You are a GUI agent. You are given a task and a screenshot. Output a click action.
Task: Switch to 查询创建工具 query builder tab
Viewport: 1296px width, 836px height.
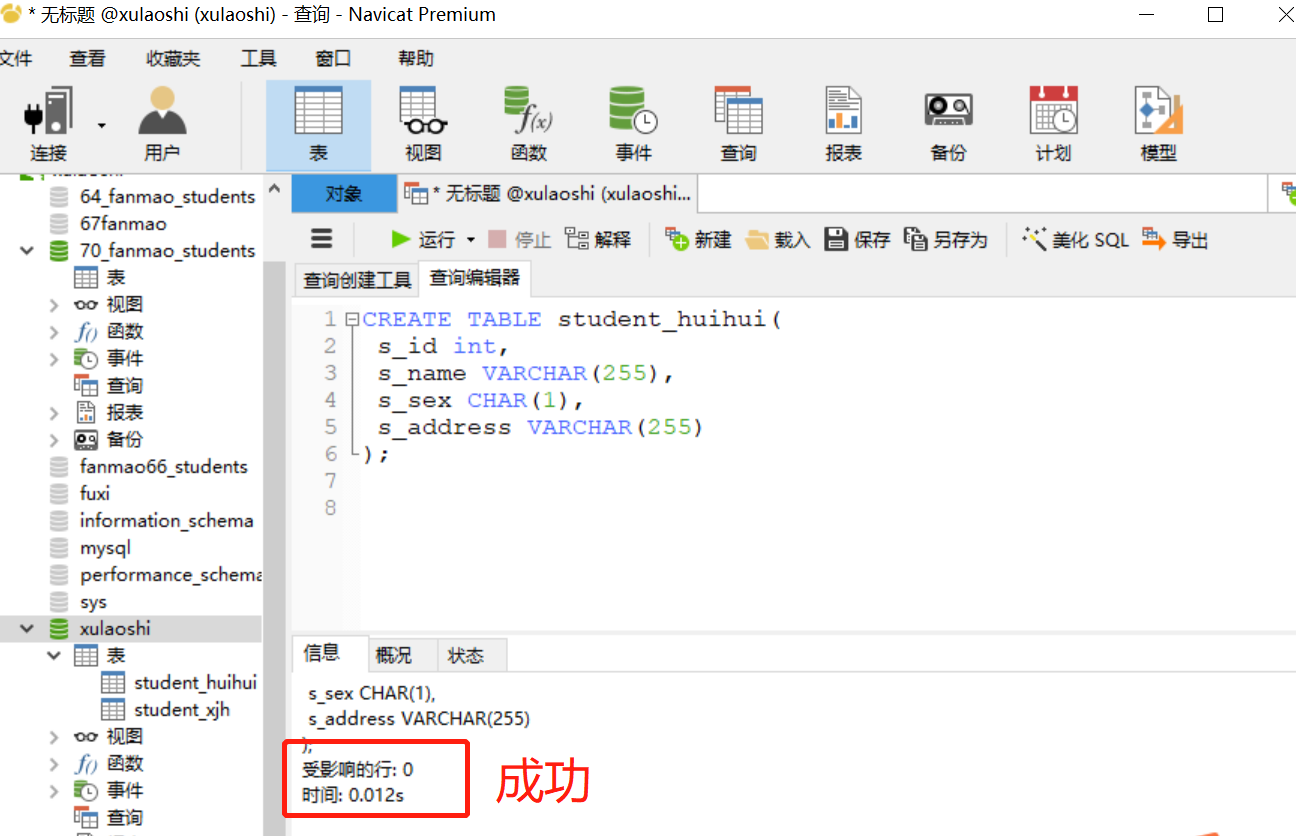click(357, 280)
